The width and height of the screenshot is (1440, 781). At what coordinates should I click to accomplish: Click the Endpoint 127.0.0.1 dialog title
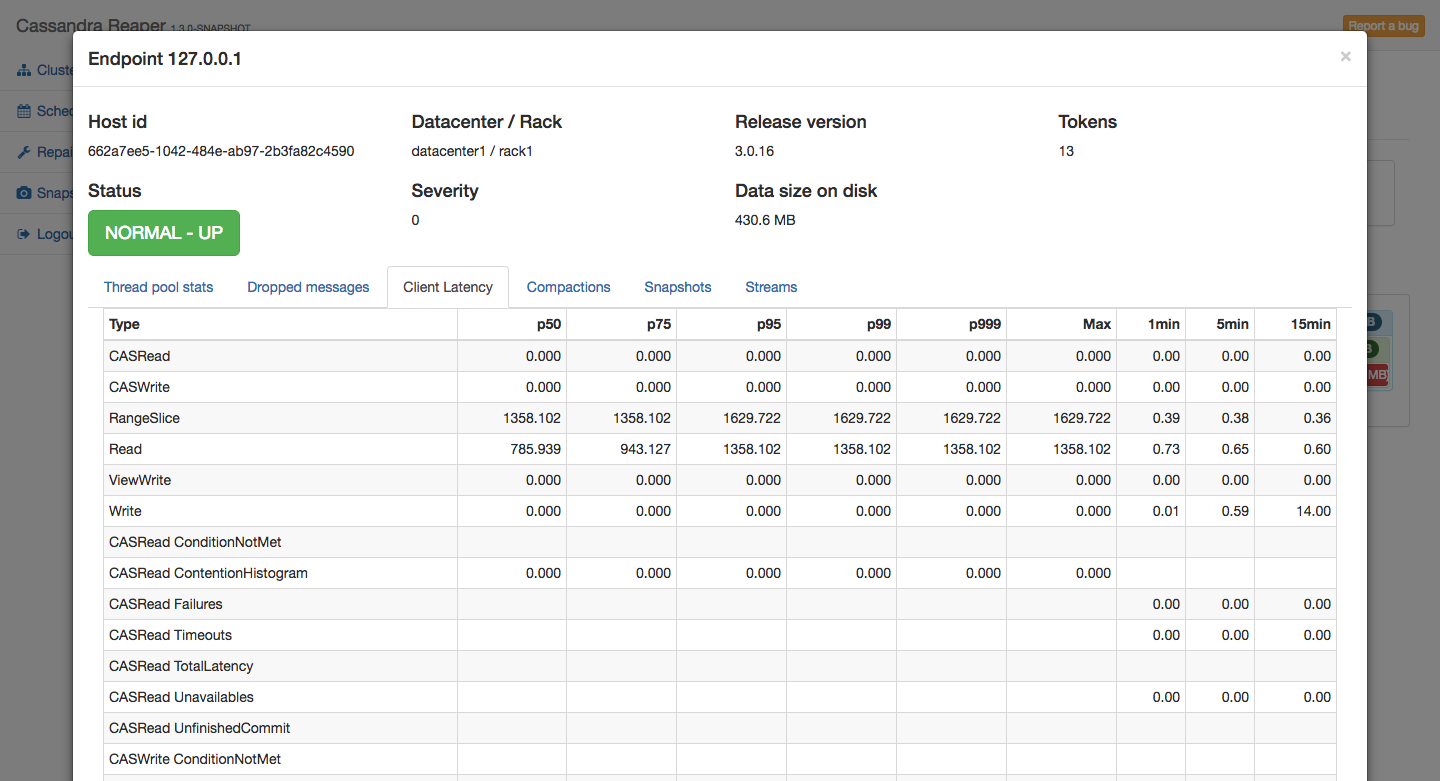tap(165, 59)
